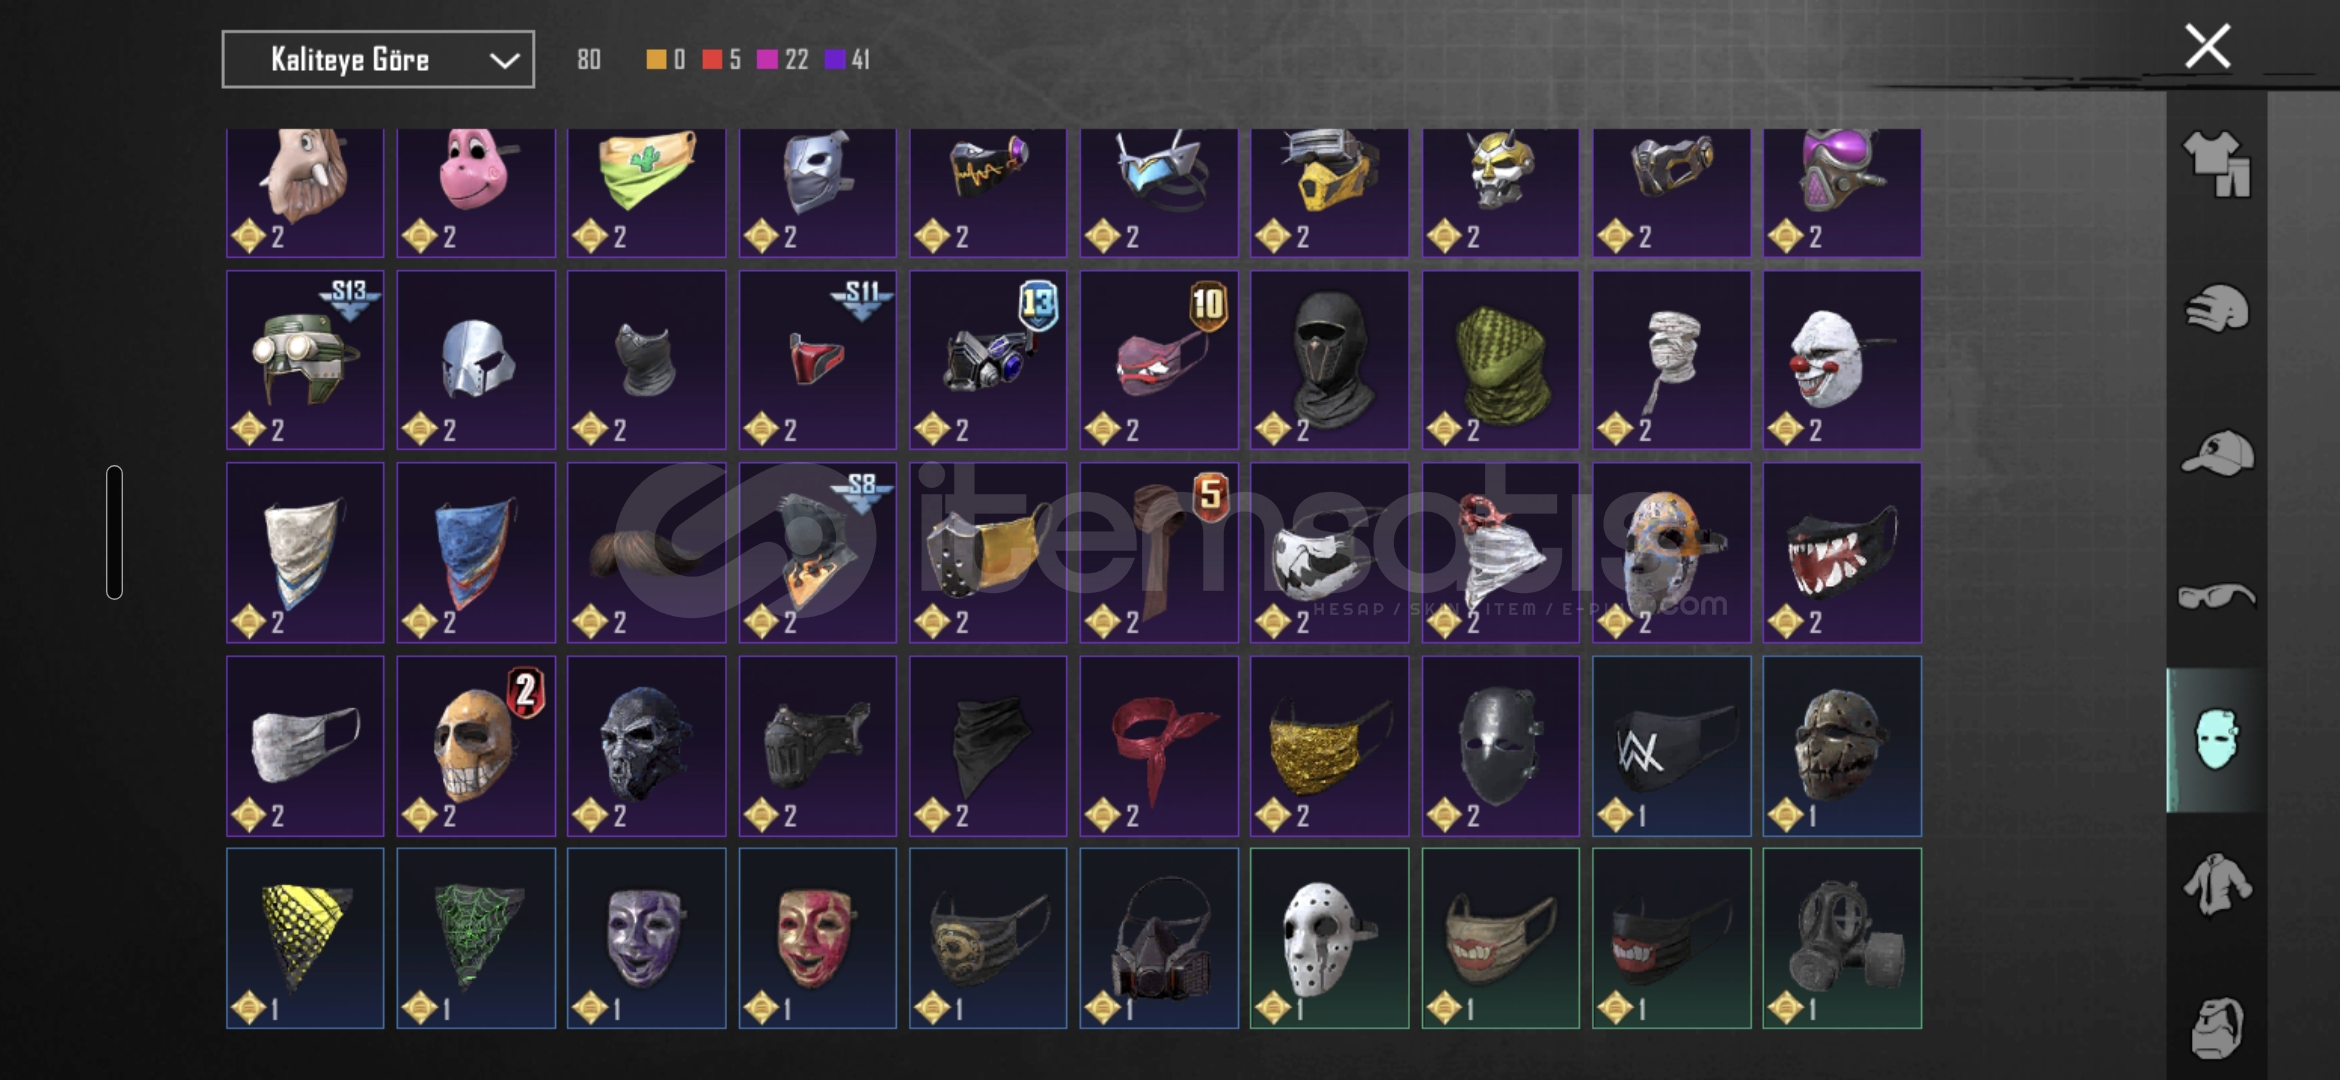
Task: Close the inventory with the X button
Action: pos(2207,46)
